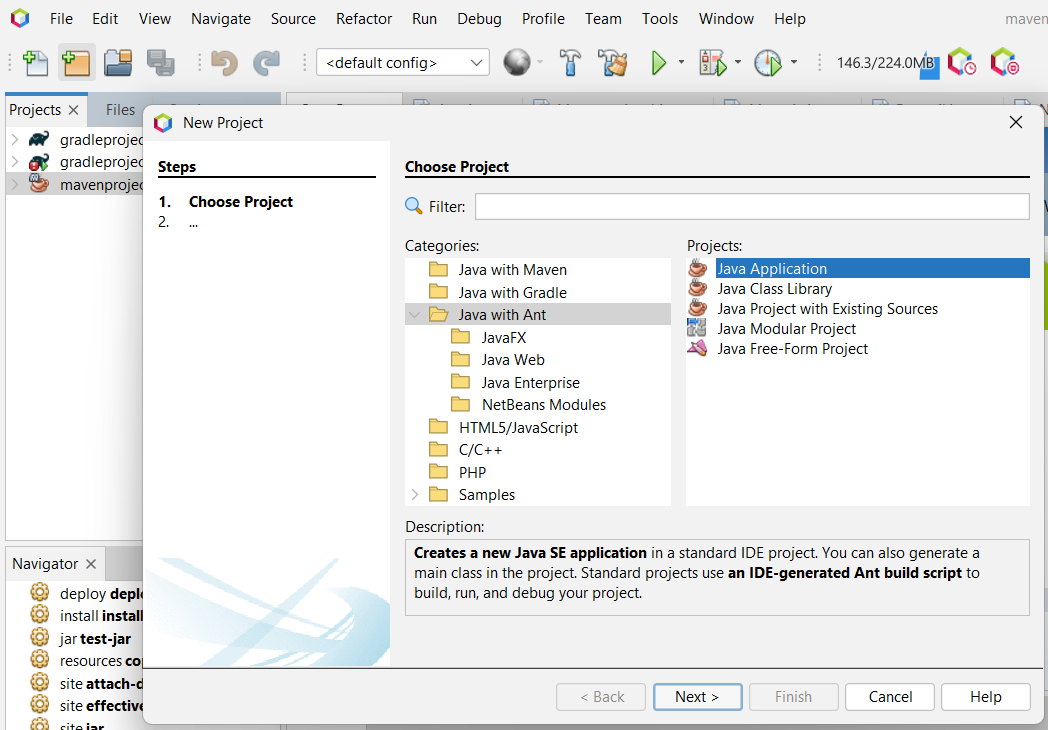Viewport: 1048px width, 730px height.
Task: Open the browser globe dropdown arrow
Action: pyautogui.click(x=540, y=62)
